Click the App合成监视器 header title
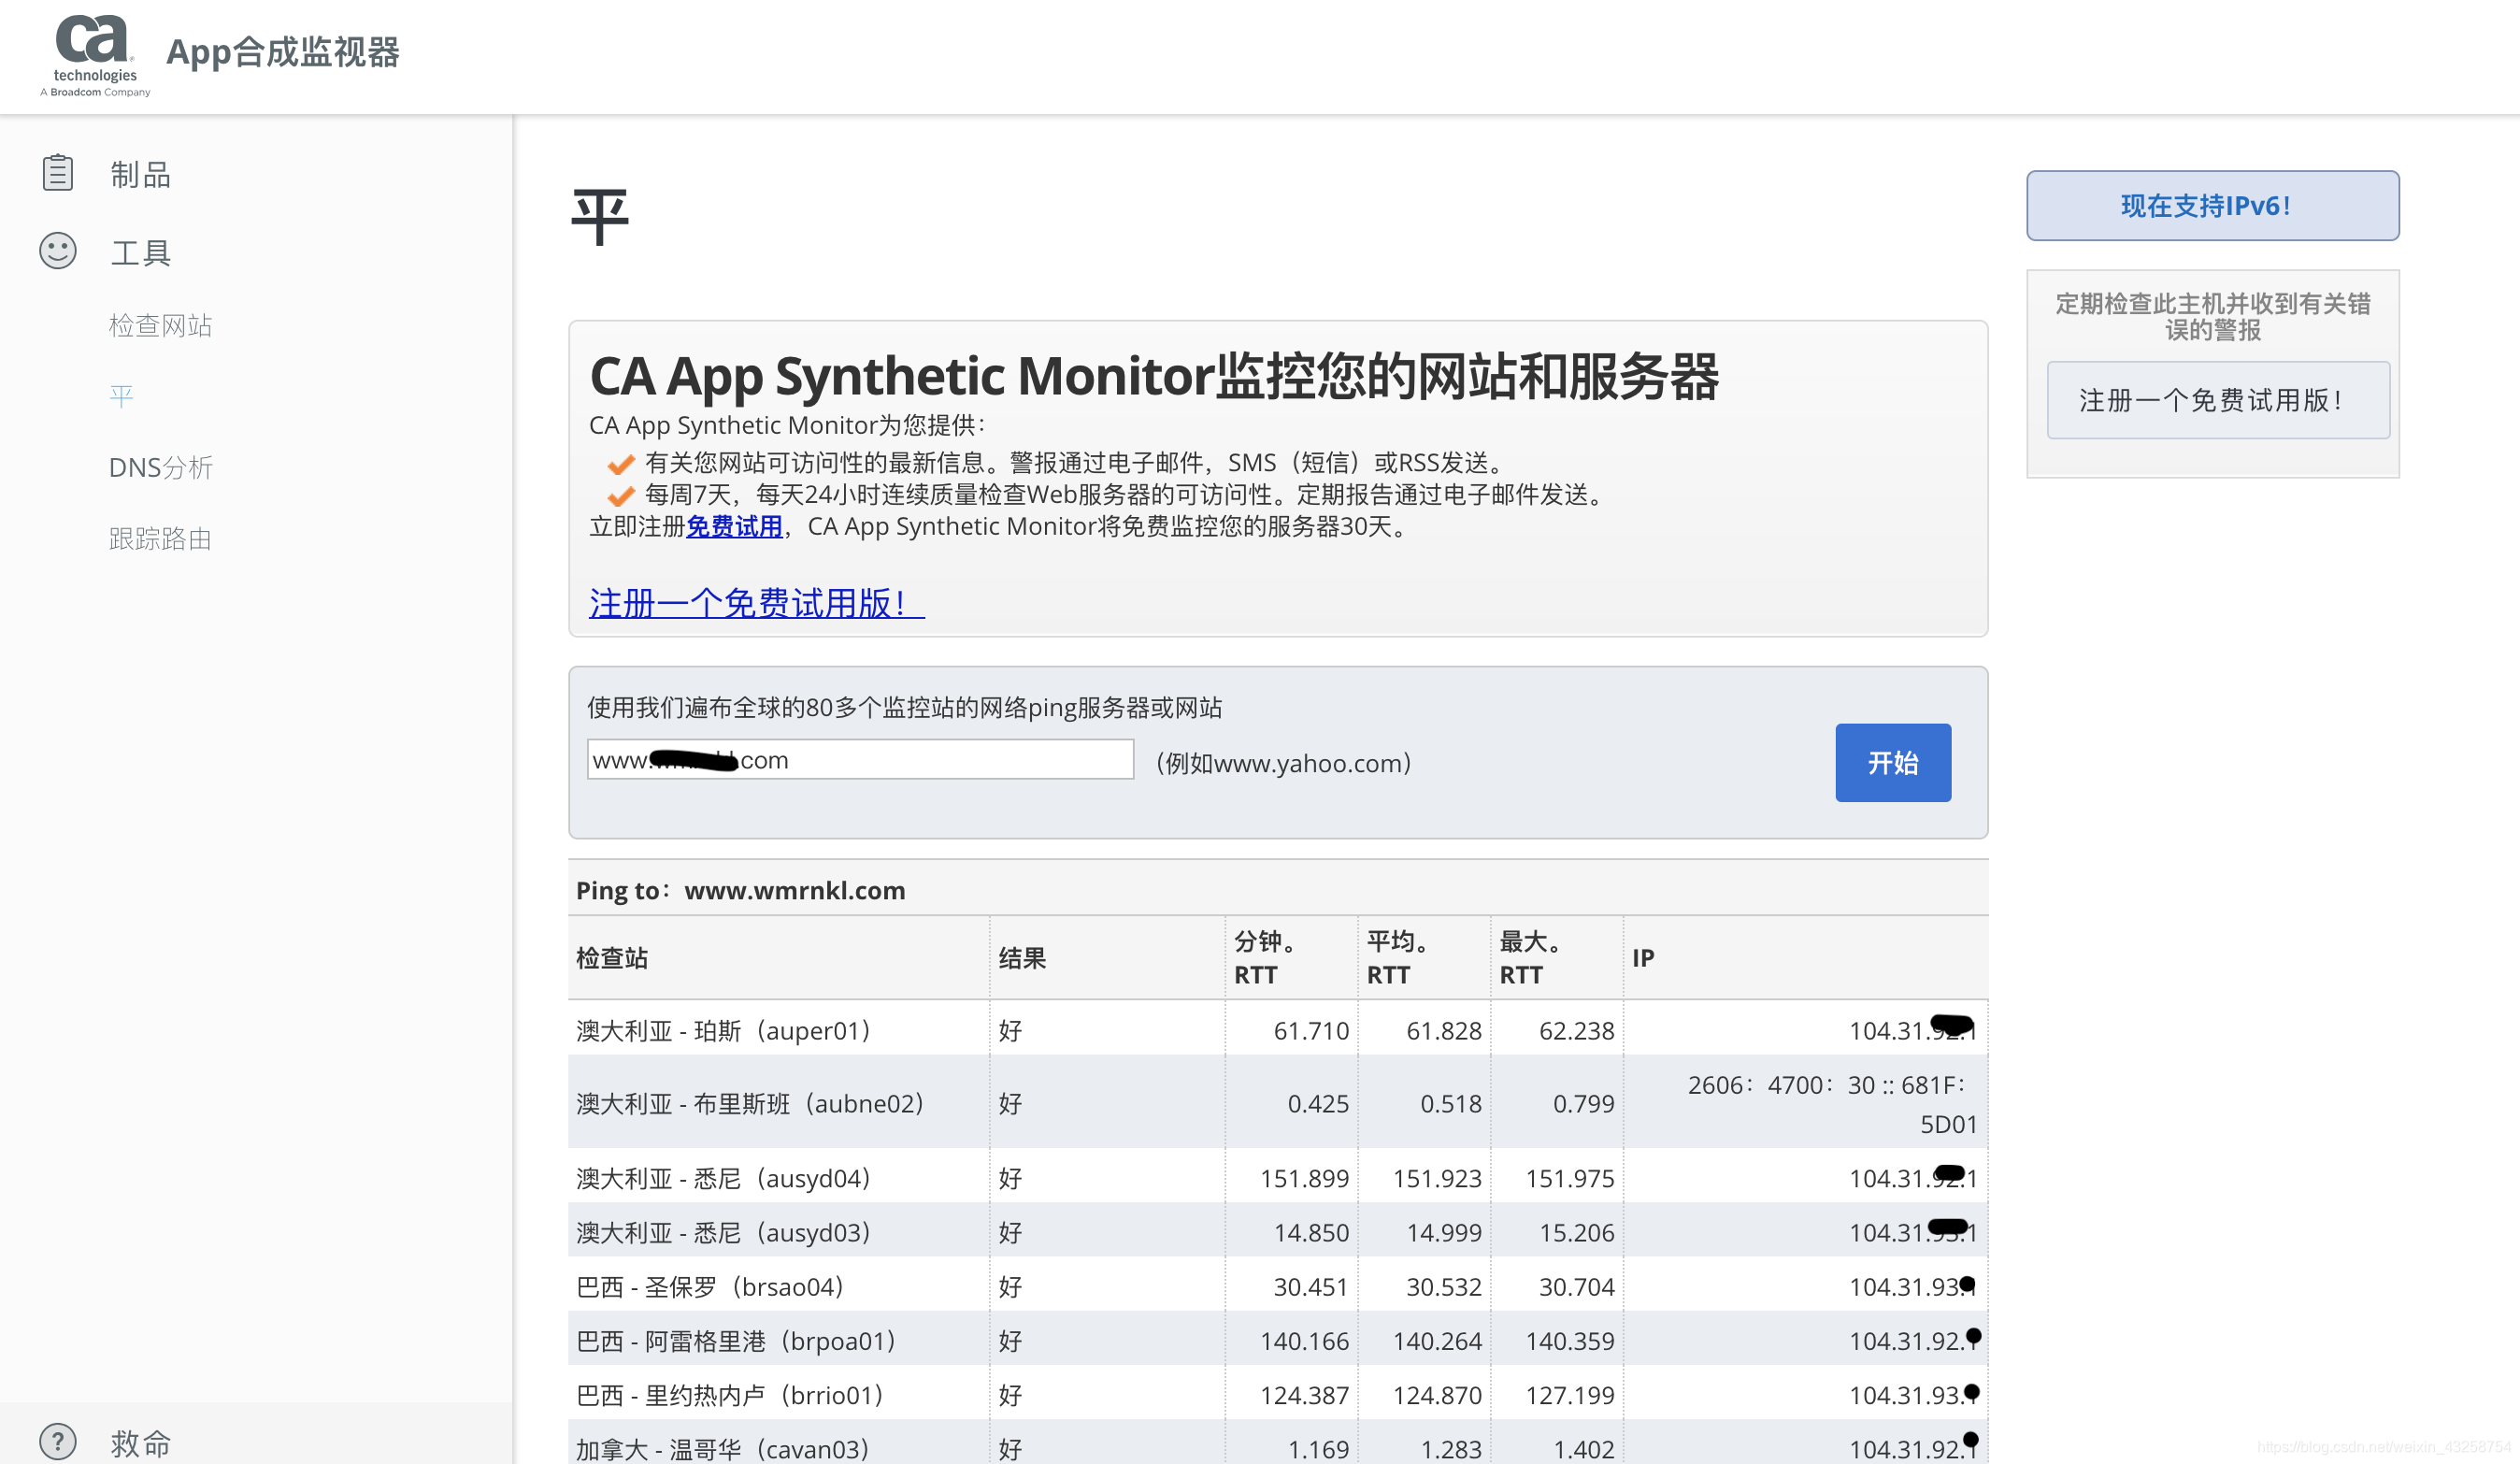 (x=282, y=52)
